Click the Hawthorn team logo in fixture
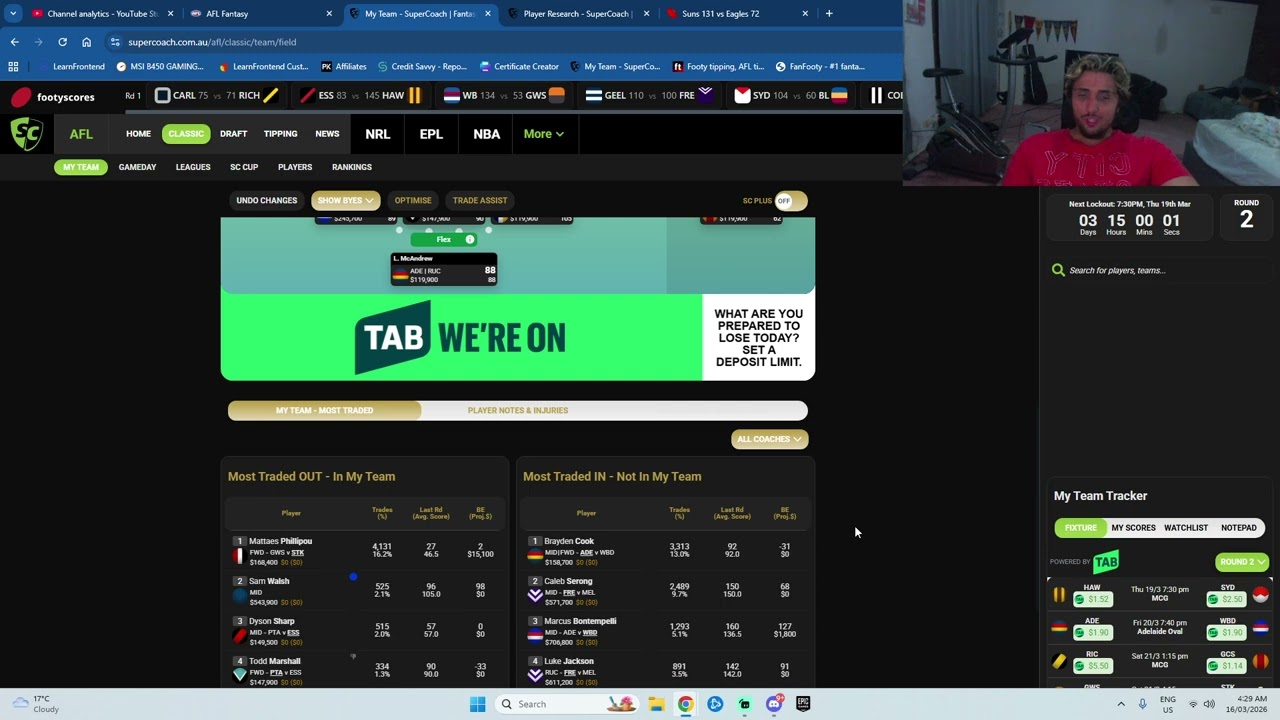 [x=1059, y=595]
